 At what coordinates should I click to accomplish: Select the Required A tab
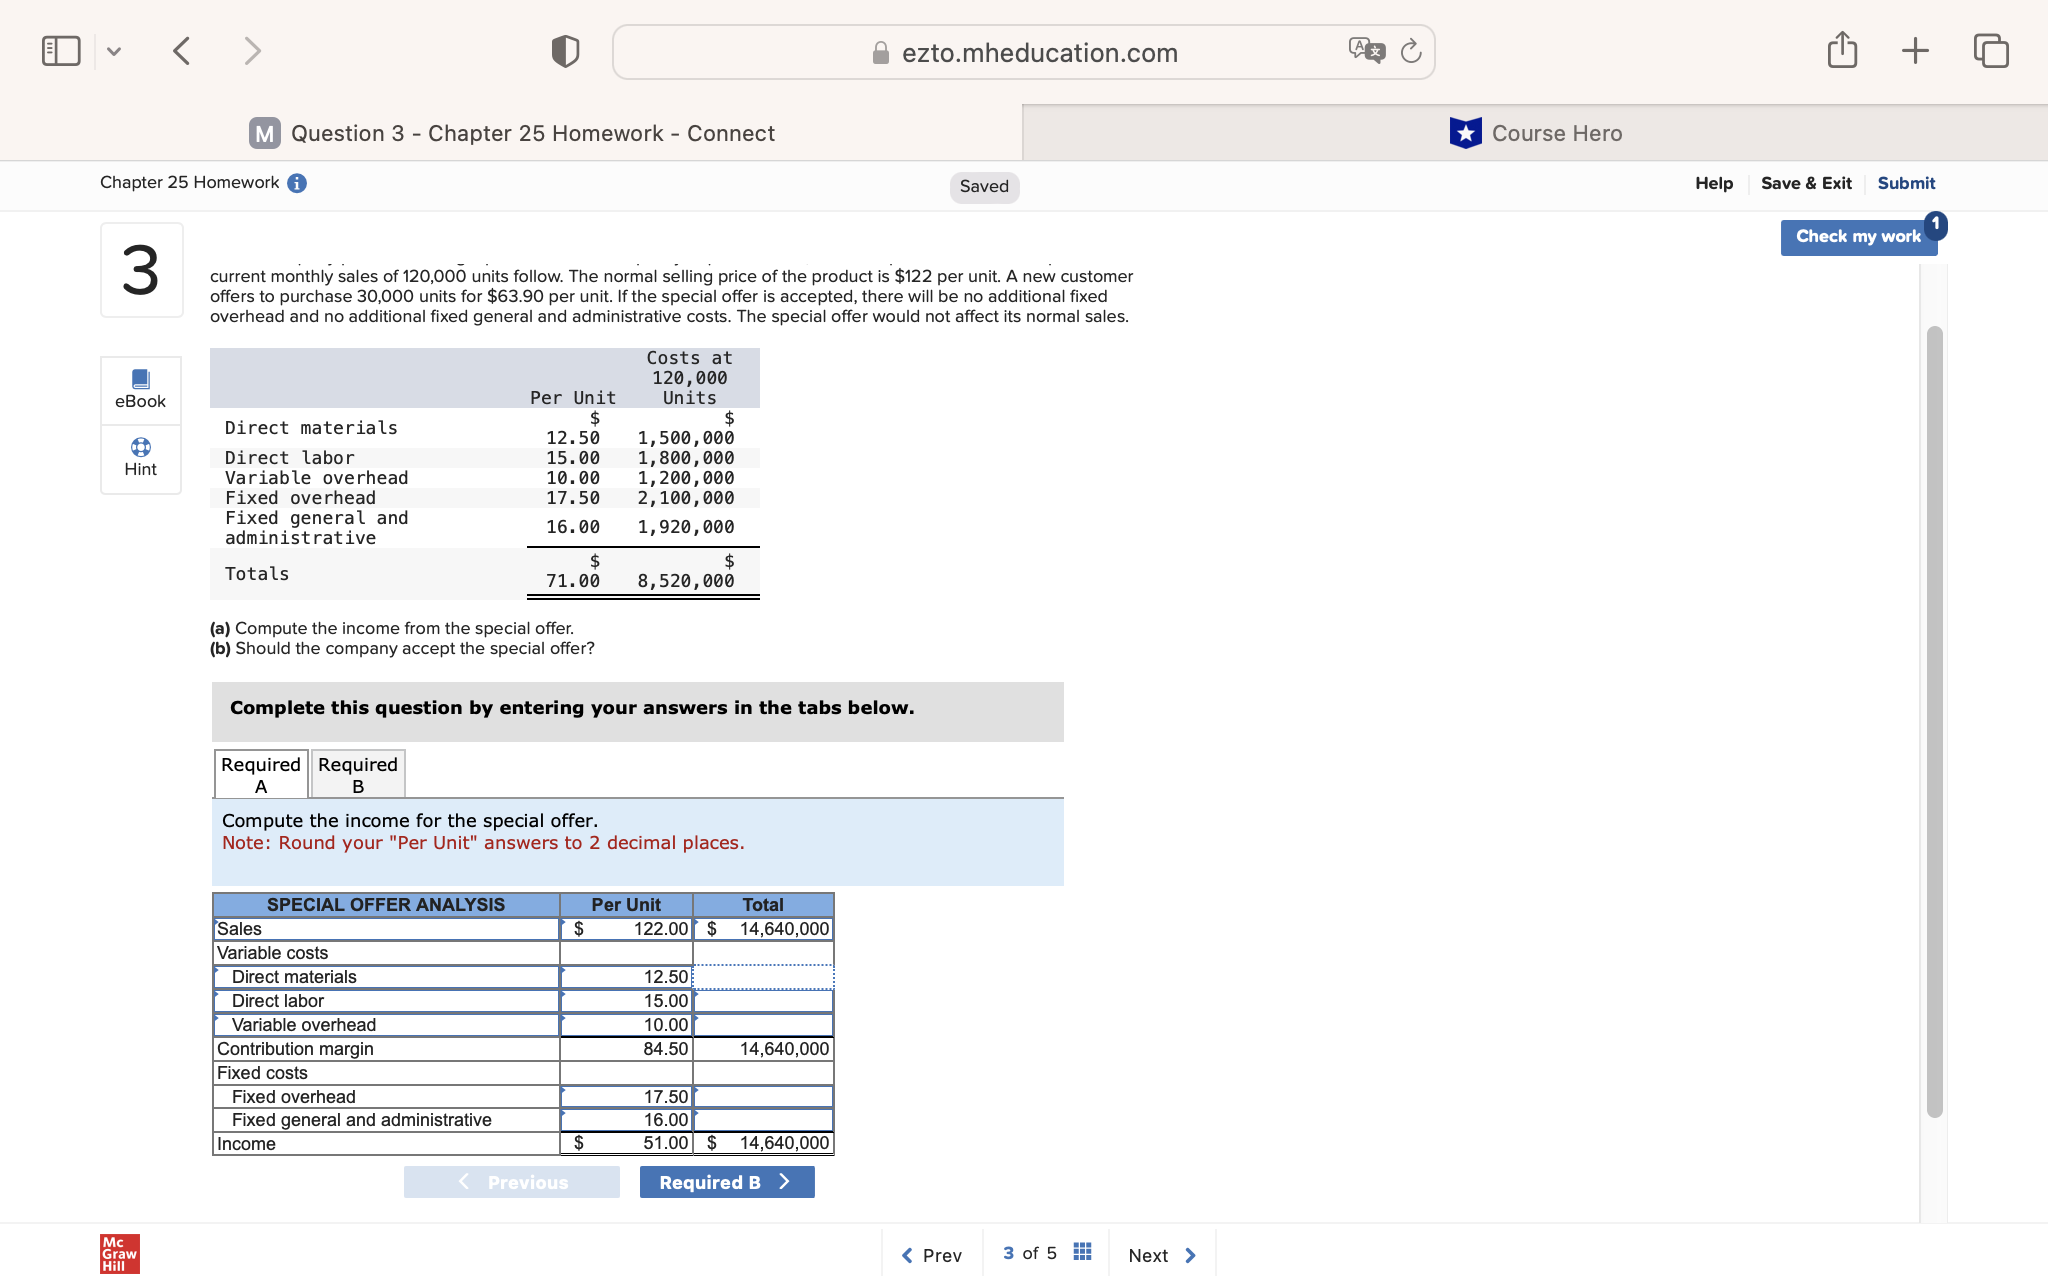pyautogui.click(x=259, y=773)
